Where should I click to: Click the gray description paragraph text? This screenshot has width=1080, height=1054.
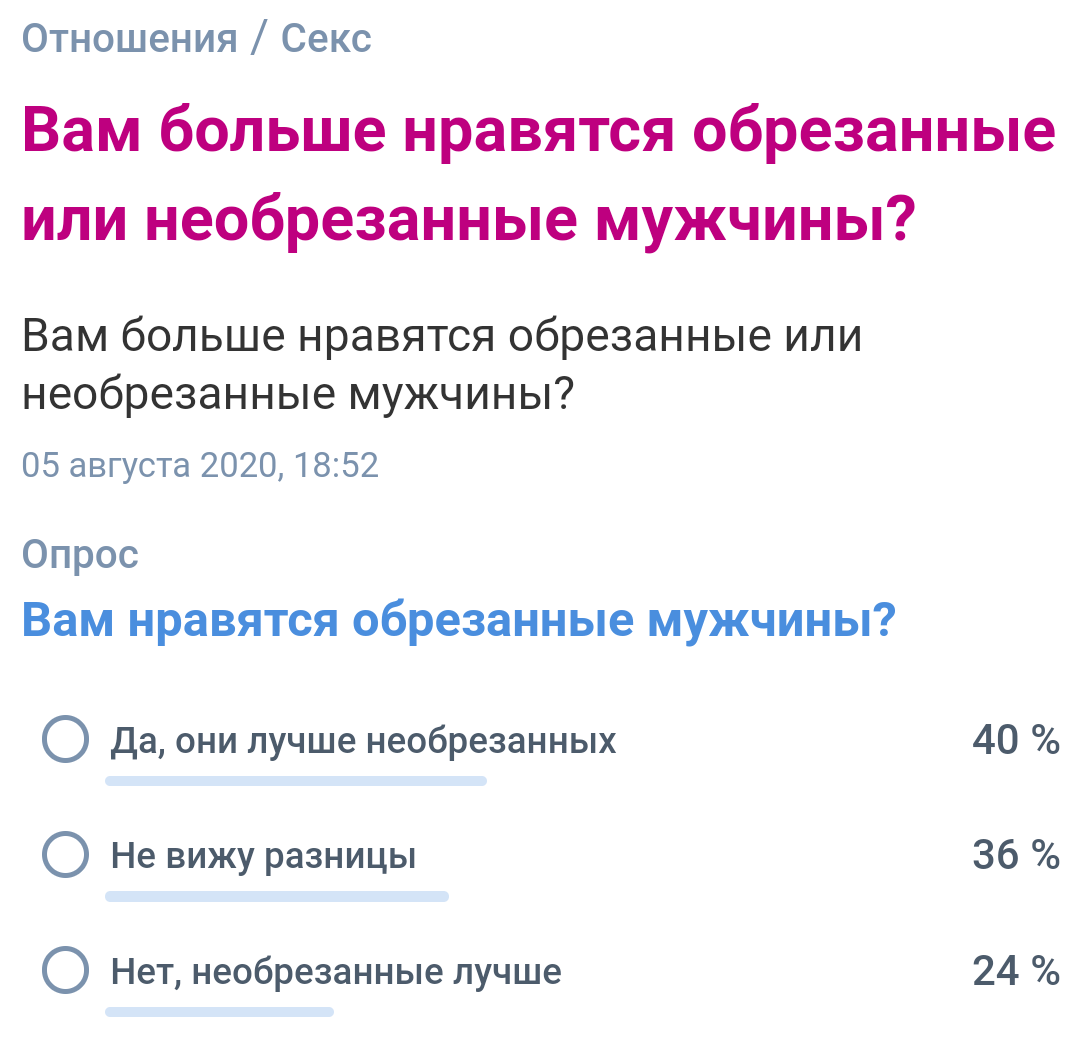click(x=442, y=364)
